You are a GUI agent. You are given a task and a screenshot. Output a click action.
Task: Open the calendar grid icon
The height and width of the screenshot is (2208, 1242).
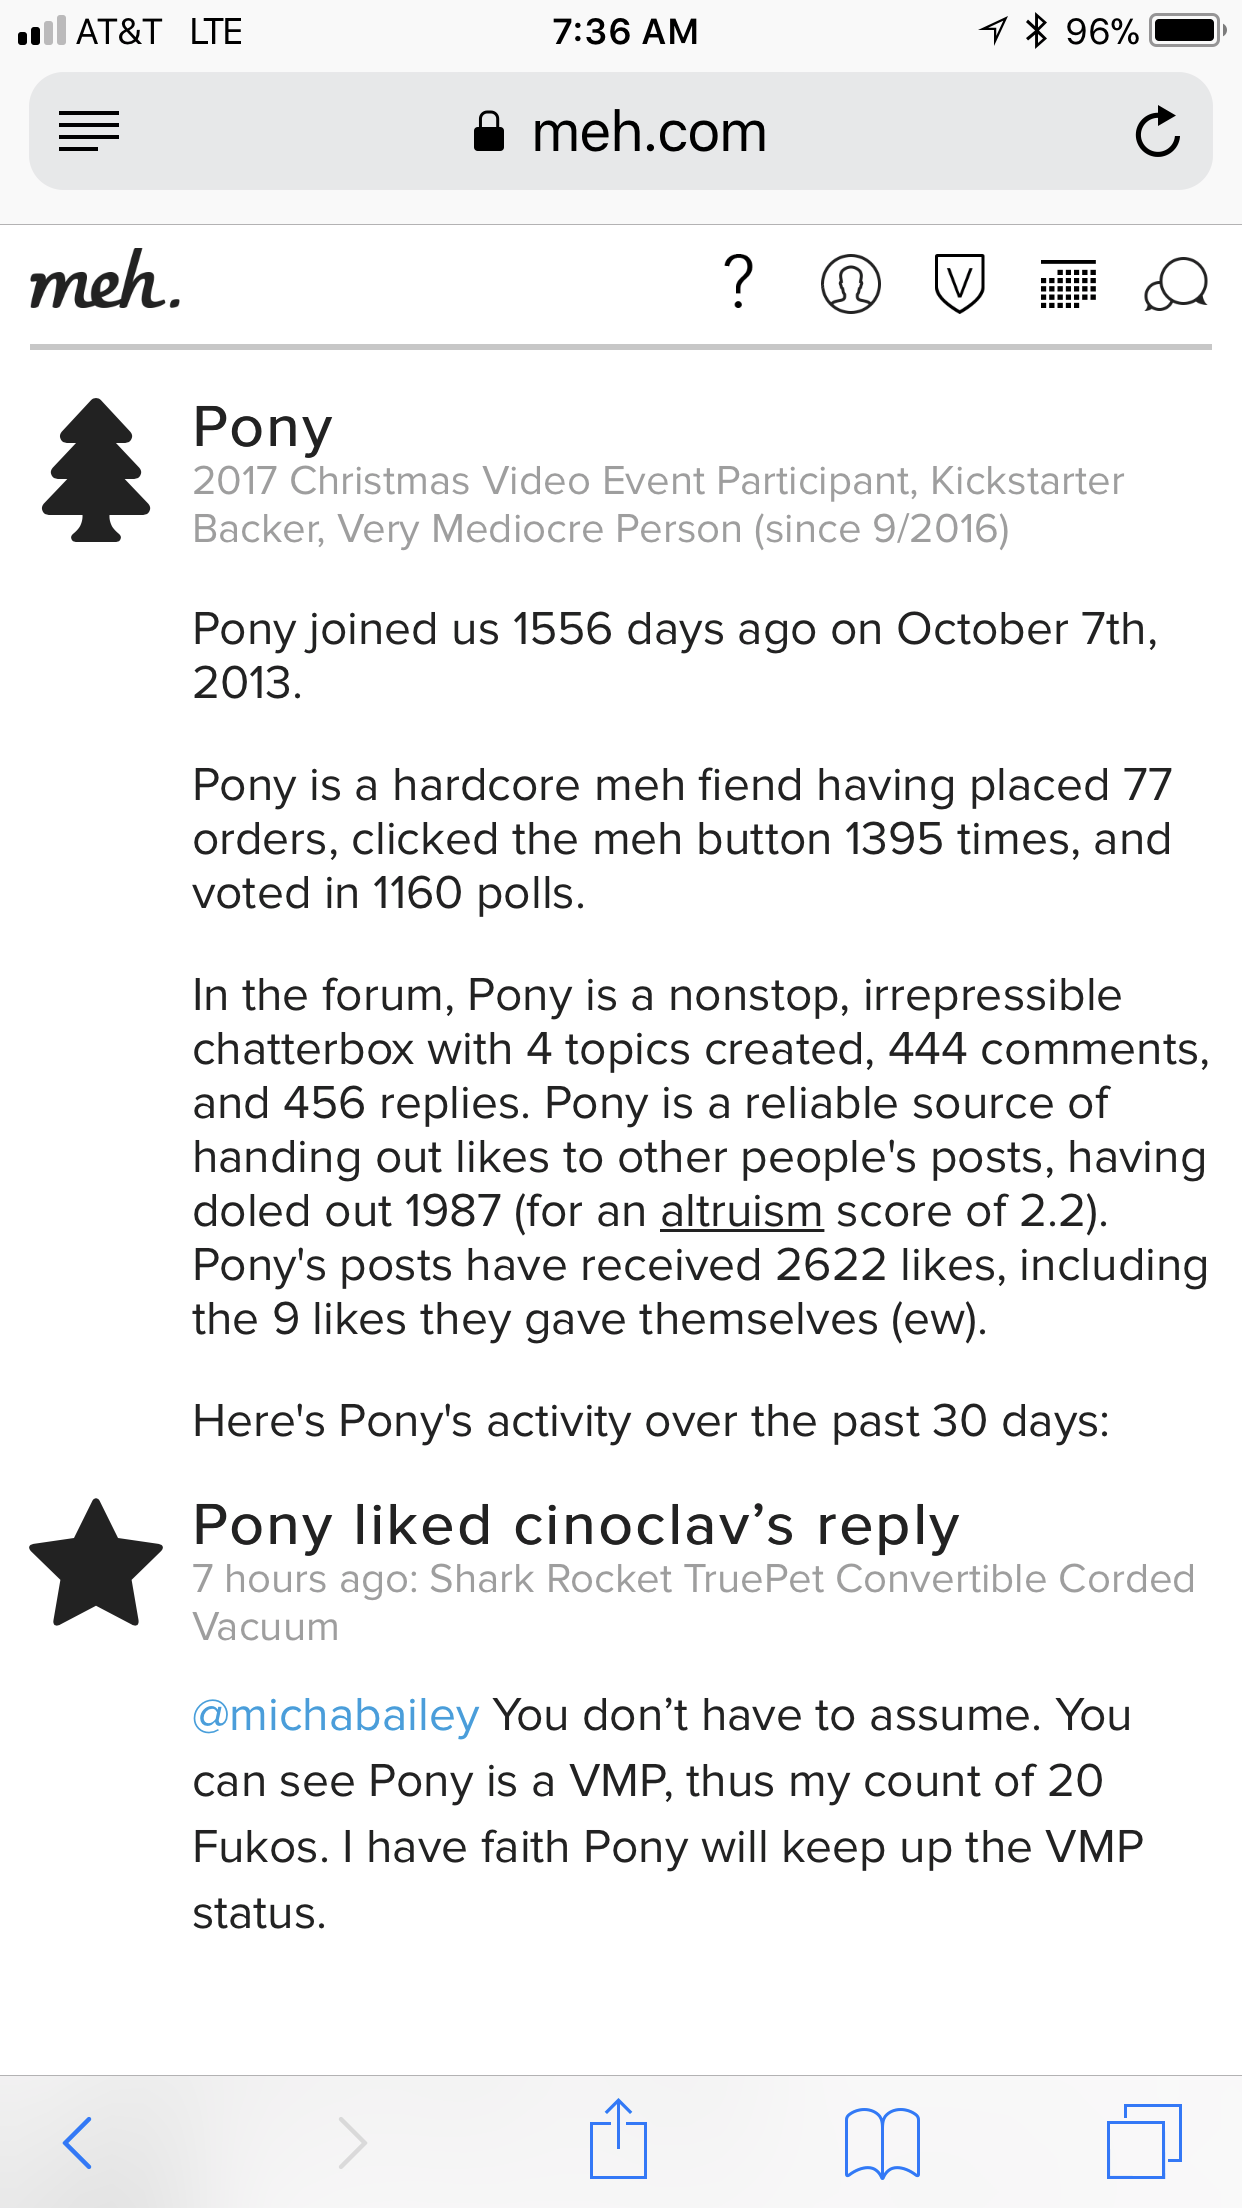1068,284
